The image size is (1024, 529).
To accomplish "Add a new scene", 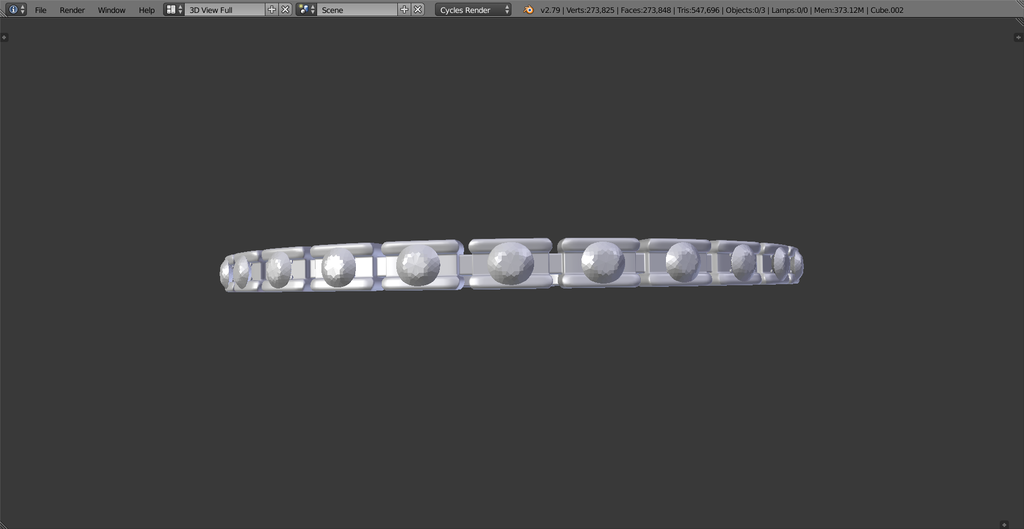I will click(404, 10).
